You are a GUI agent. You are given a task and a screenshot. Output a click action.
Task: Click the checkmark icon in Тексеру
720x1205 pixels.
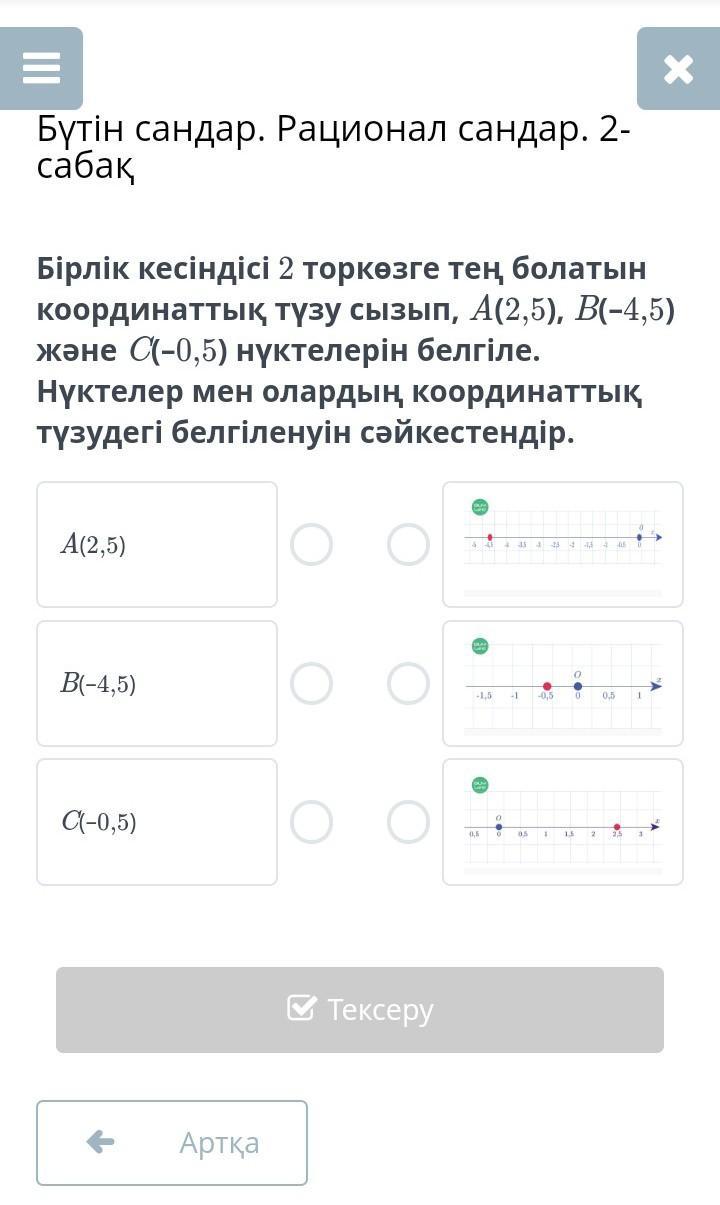(x=302, y=1008)
